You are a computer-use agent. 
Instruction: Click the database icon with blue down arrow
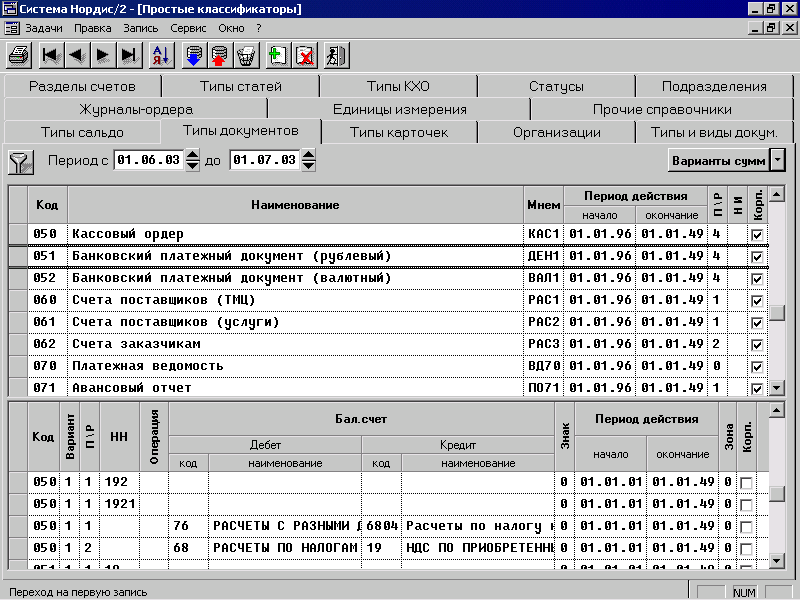[194, 55]
